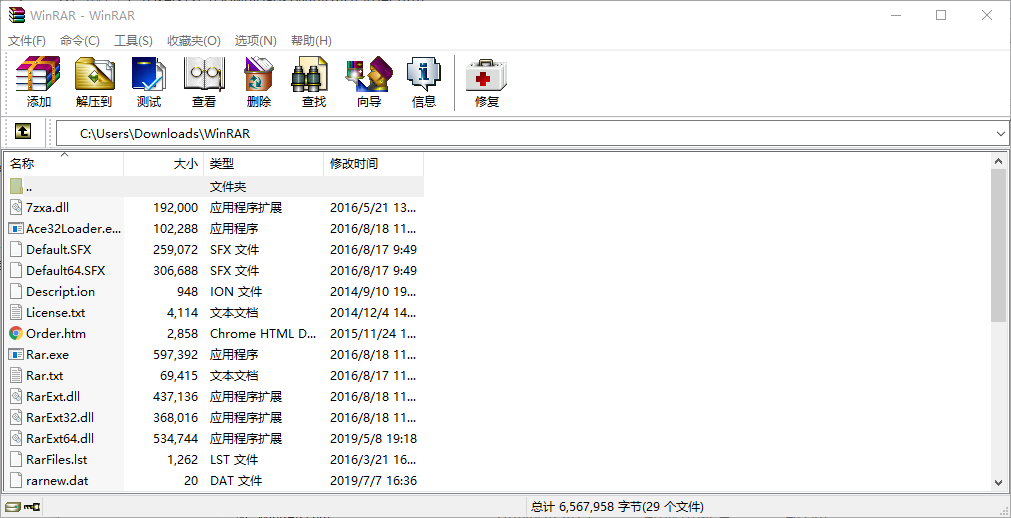Open the 收藏夹(O) menu

pyautogui.click(x=194, y=41)
